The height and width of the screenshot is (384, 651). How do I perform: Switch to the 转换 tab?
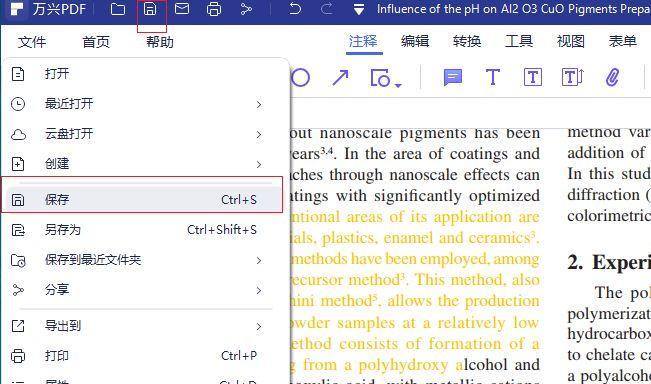pos(467,41)
